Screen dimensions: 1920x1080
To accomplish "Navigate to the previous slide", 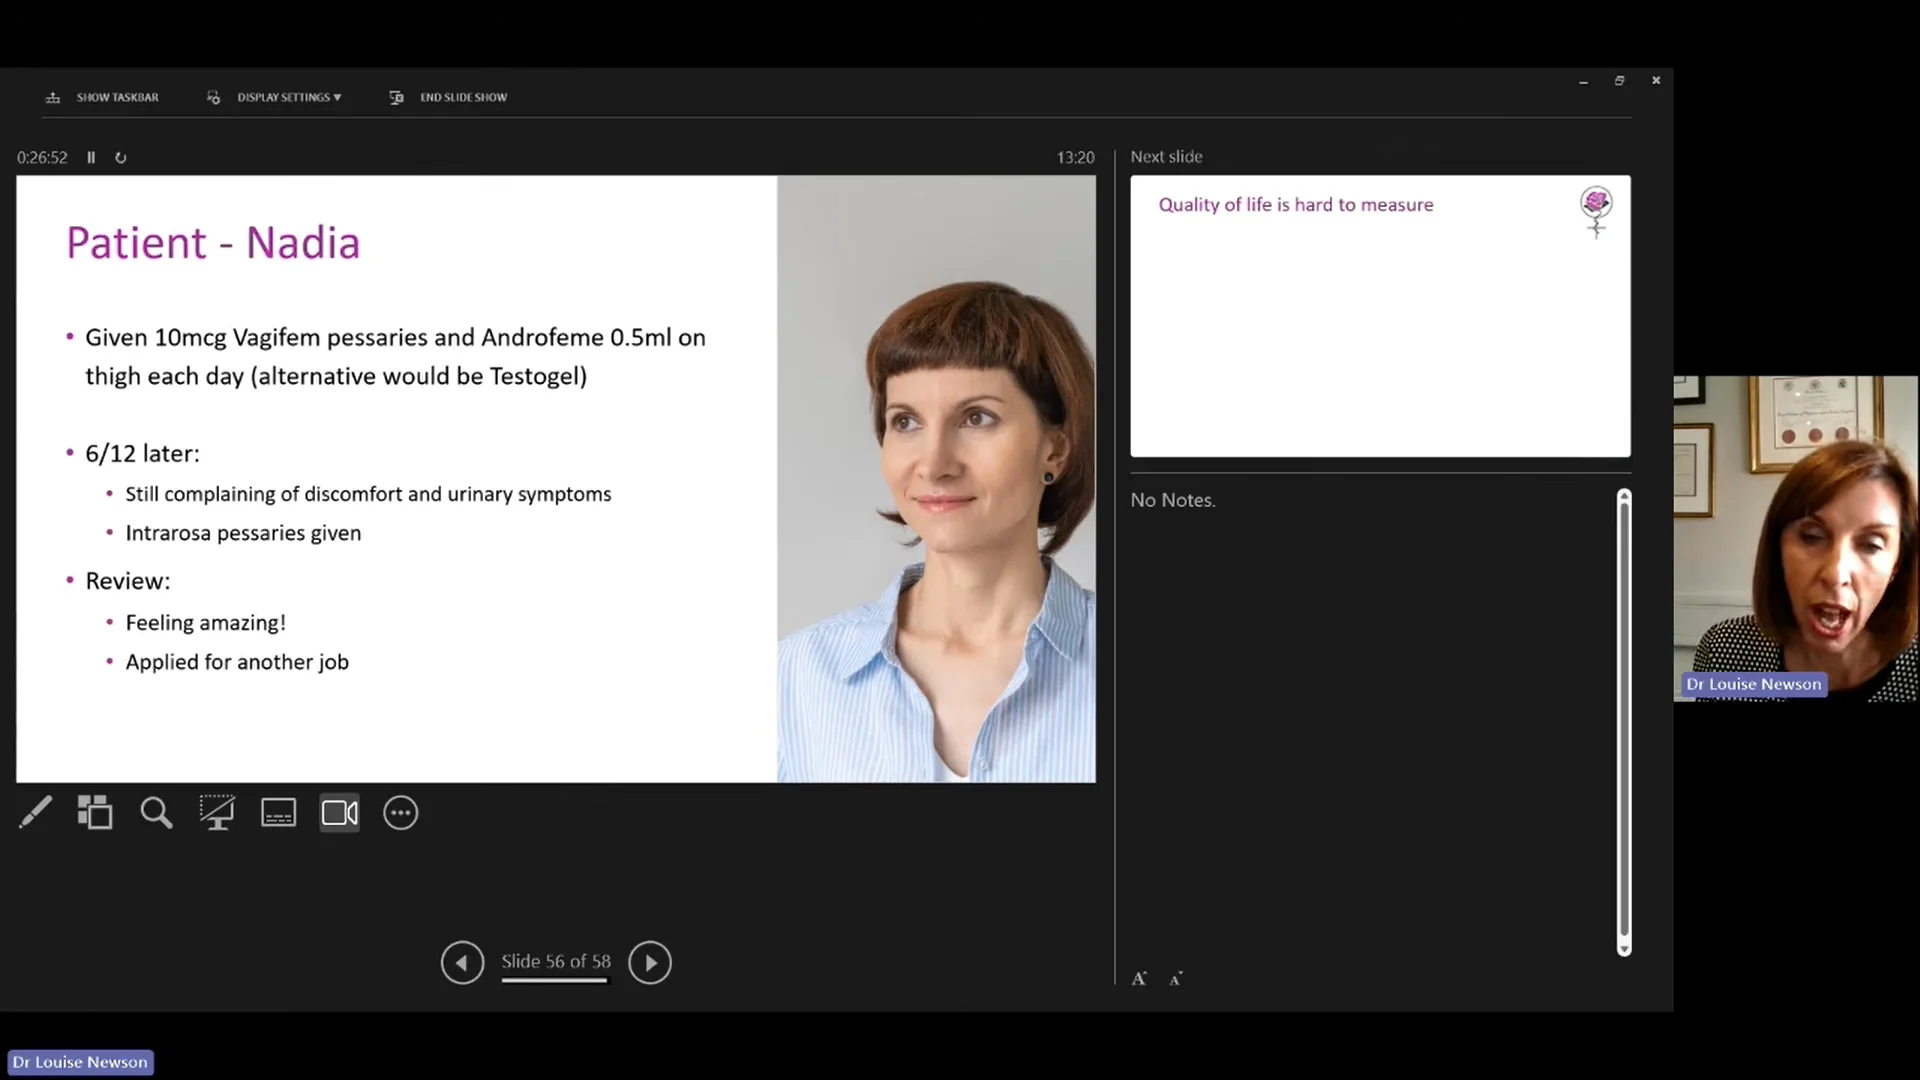I will point(462,961).
